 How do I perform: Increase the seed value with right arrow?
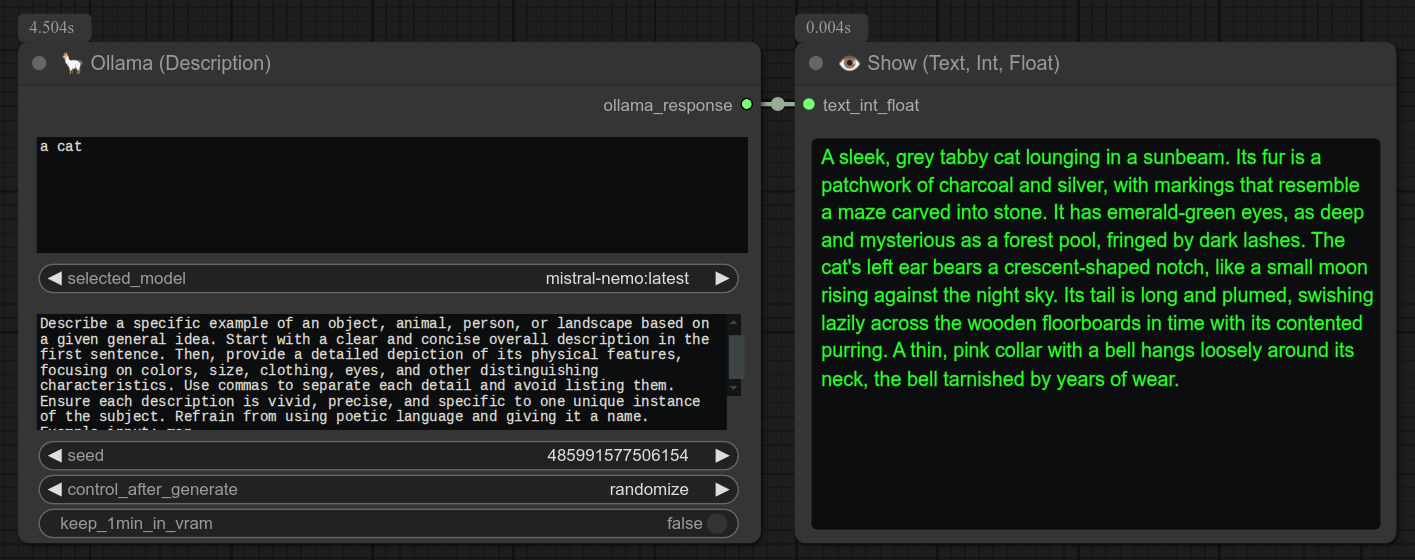(x=722, y=455)
